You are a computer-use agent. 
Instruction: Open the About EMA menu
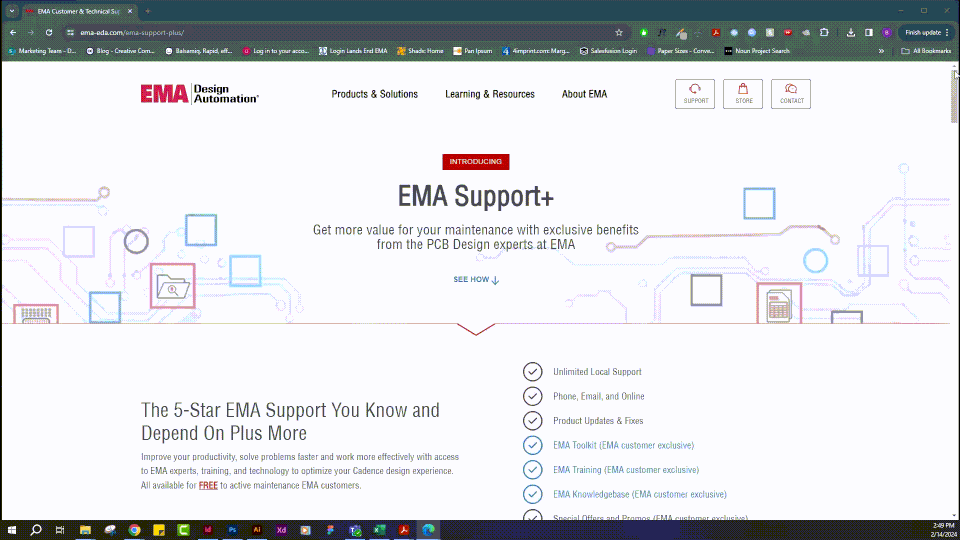pyautogui.click(x=585, y=94)
